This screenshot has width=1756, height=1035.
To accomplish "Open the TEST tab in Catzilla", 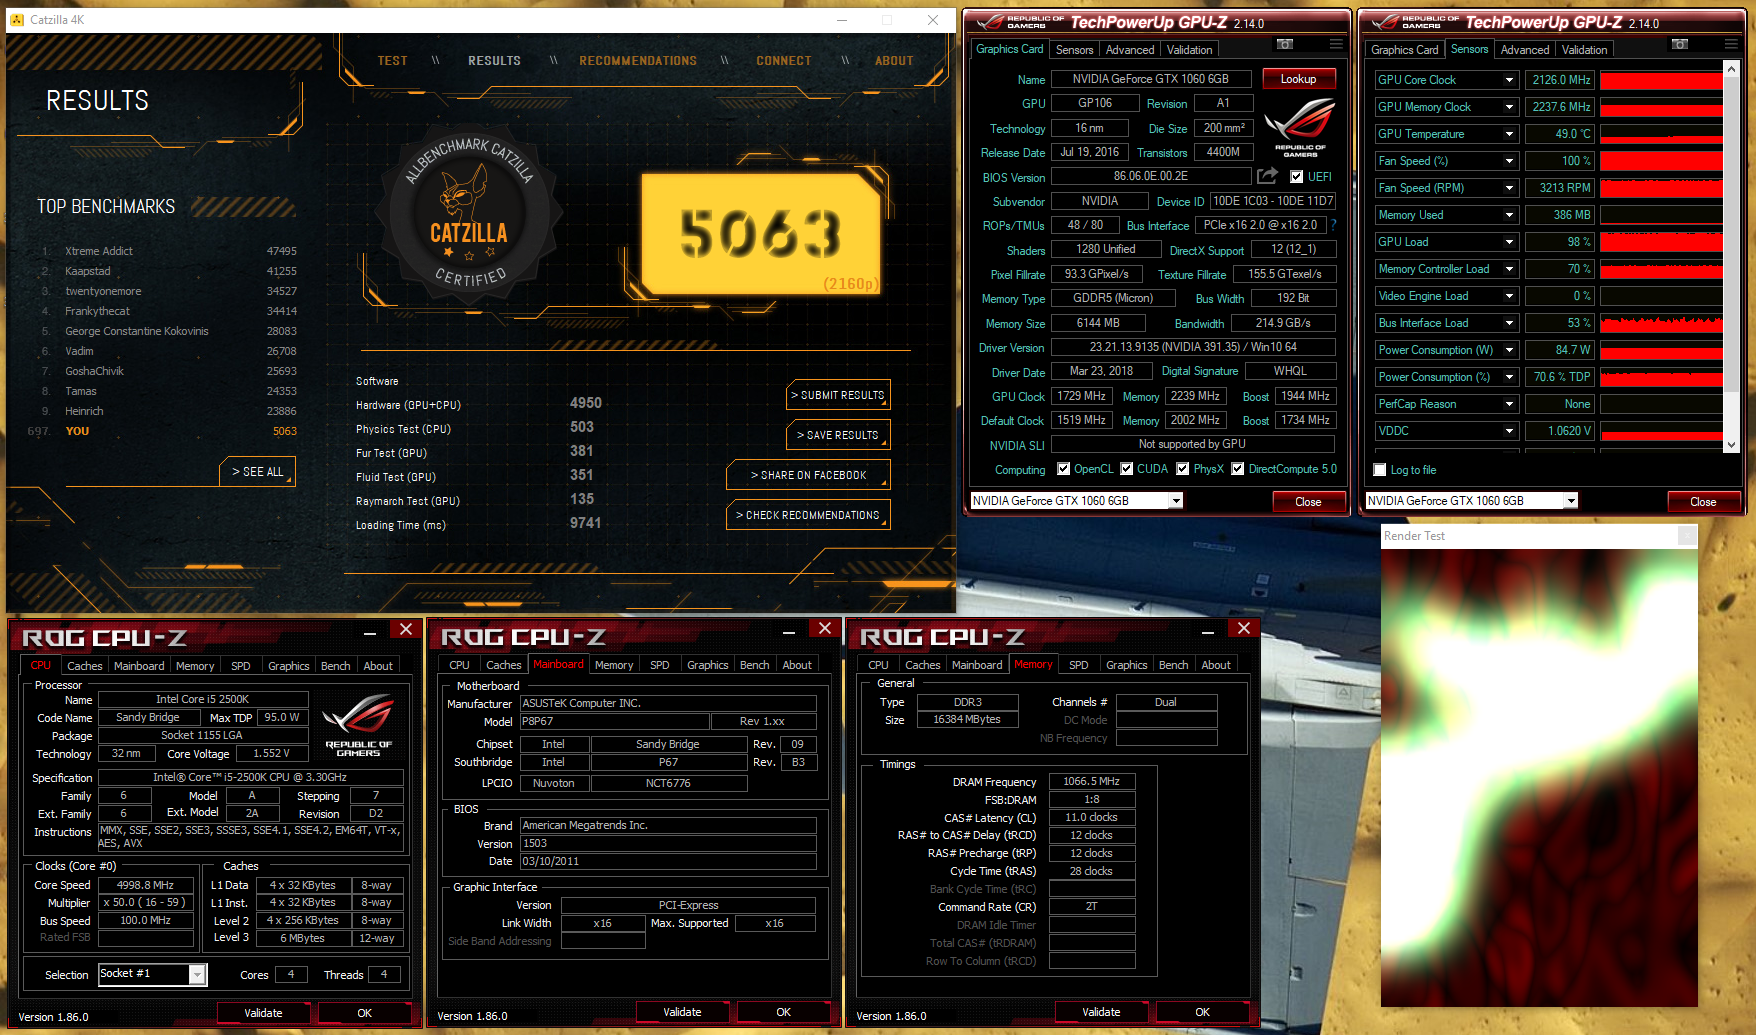I will pos(392,61).
